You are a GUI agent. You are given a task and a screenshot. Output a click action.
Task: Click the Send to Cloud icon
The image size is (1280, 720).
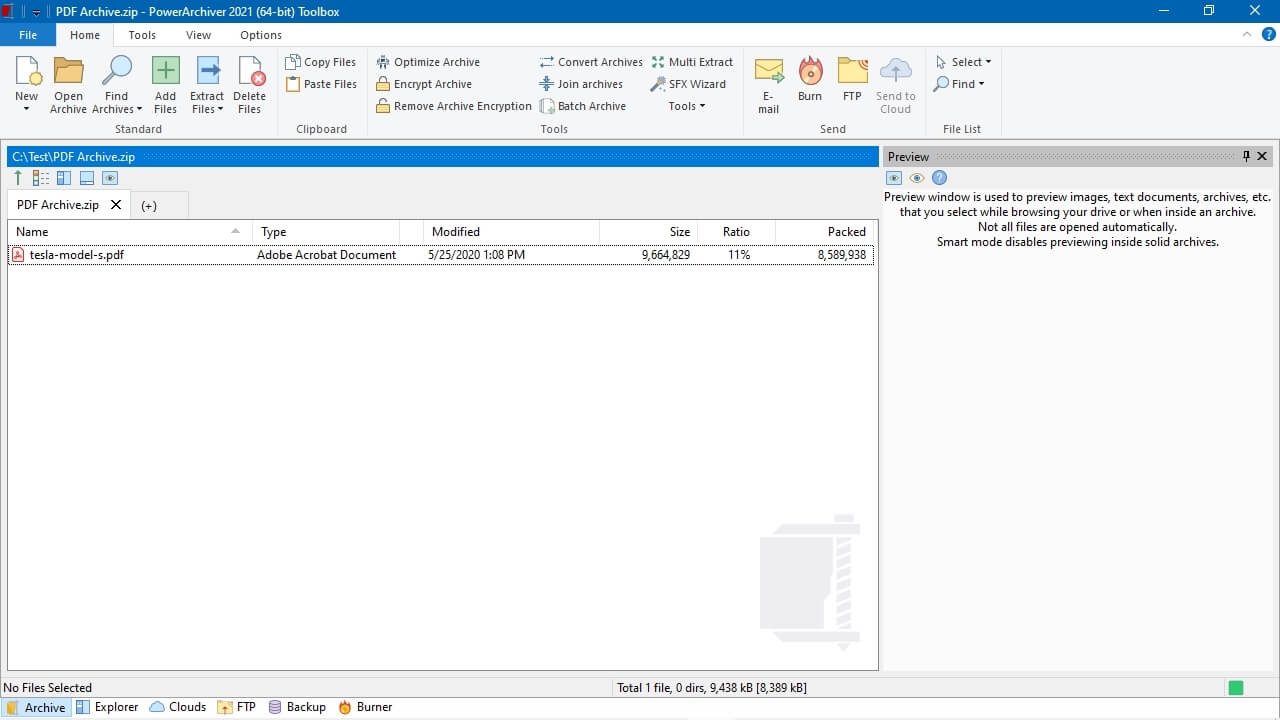(x=895, y=71)
